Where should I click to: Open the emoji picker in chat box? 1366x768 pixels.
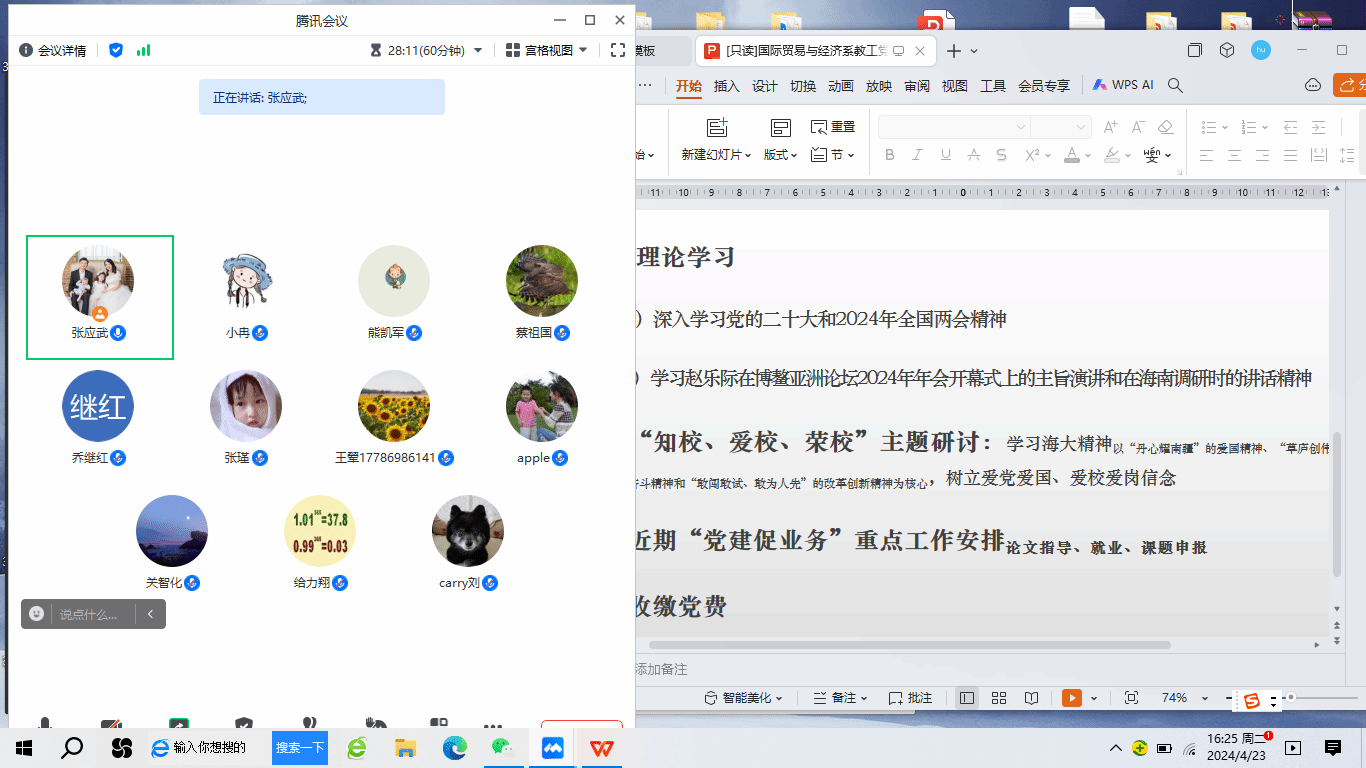click(x=37, y=614)
